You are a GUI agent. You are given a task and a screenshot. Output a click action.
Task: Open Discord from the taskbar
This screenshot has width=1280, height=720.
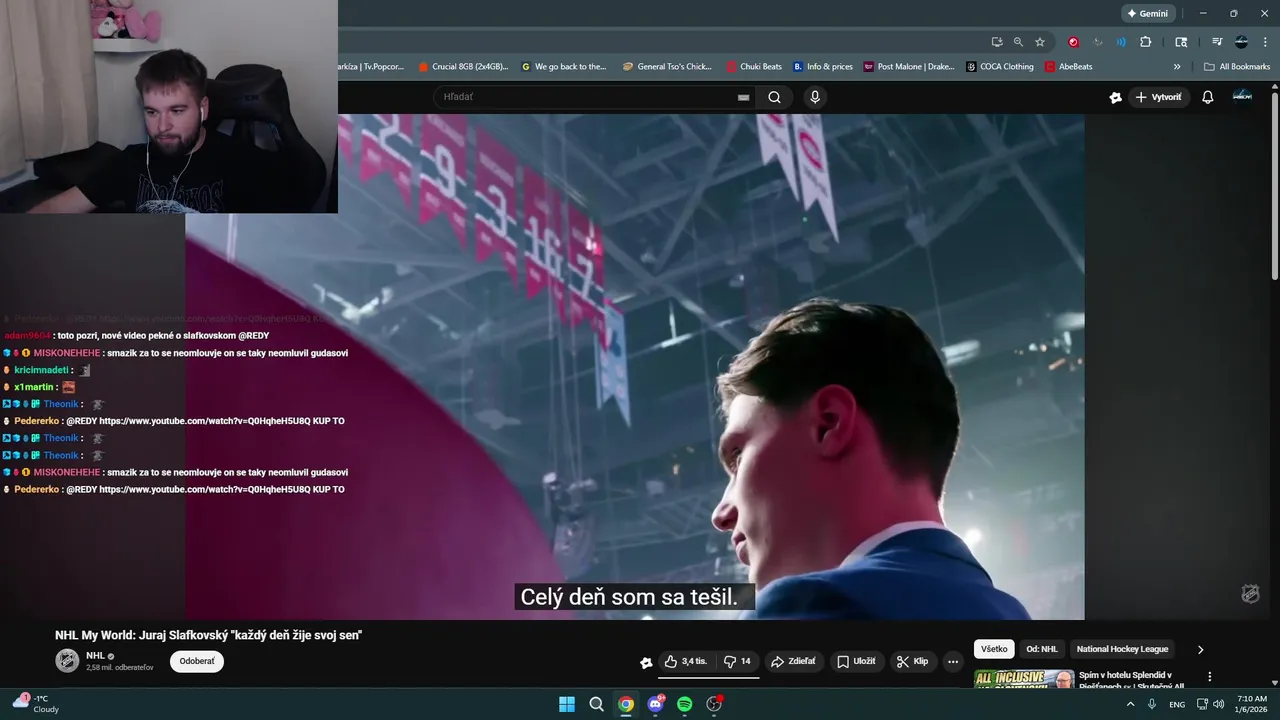(x=655, y=704)
